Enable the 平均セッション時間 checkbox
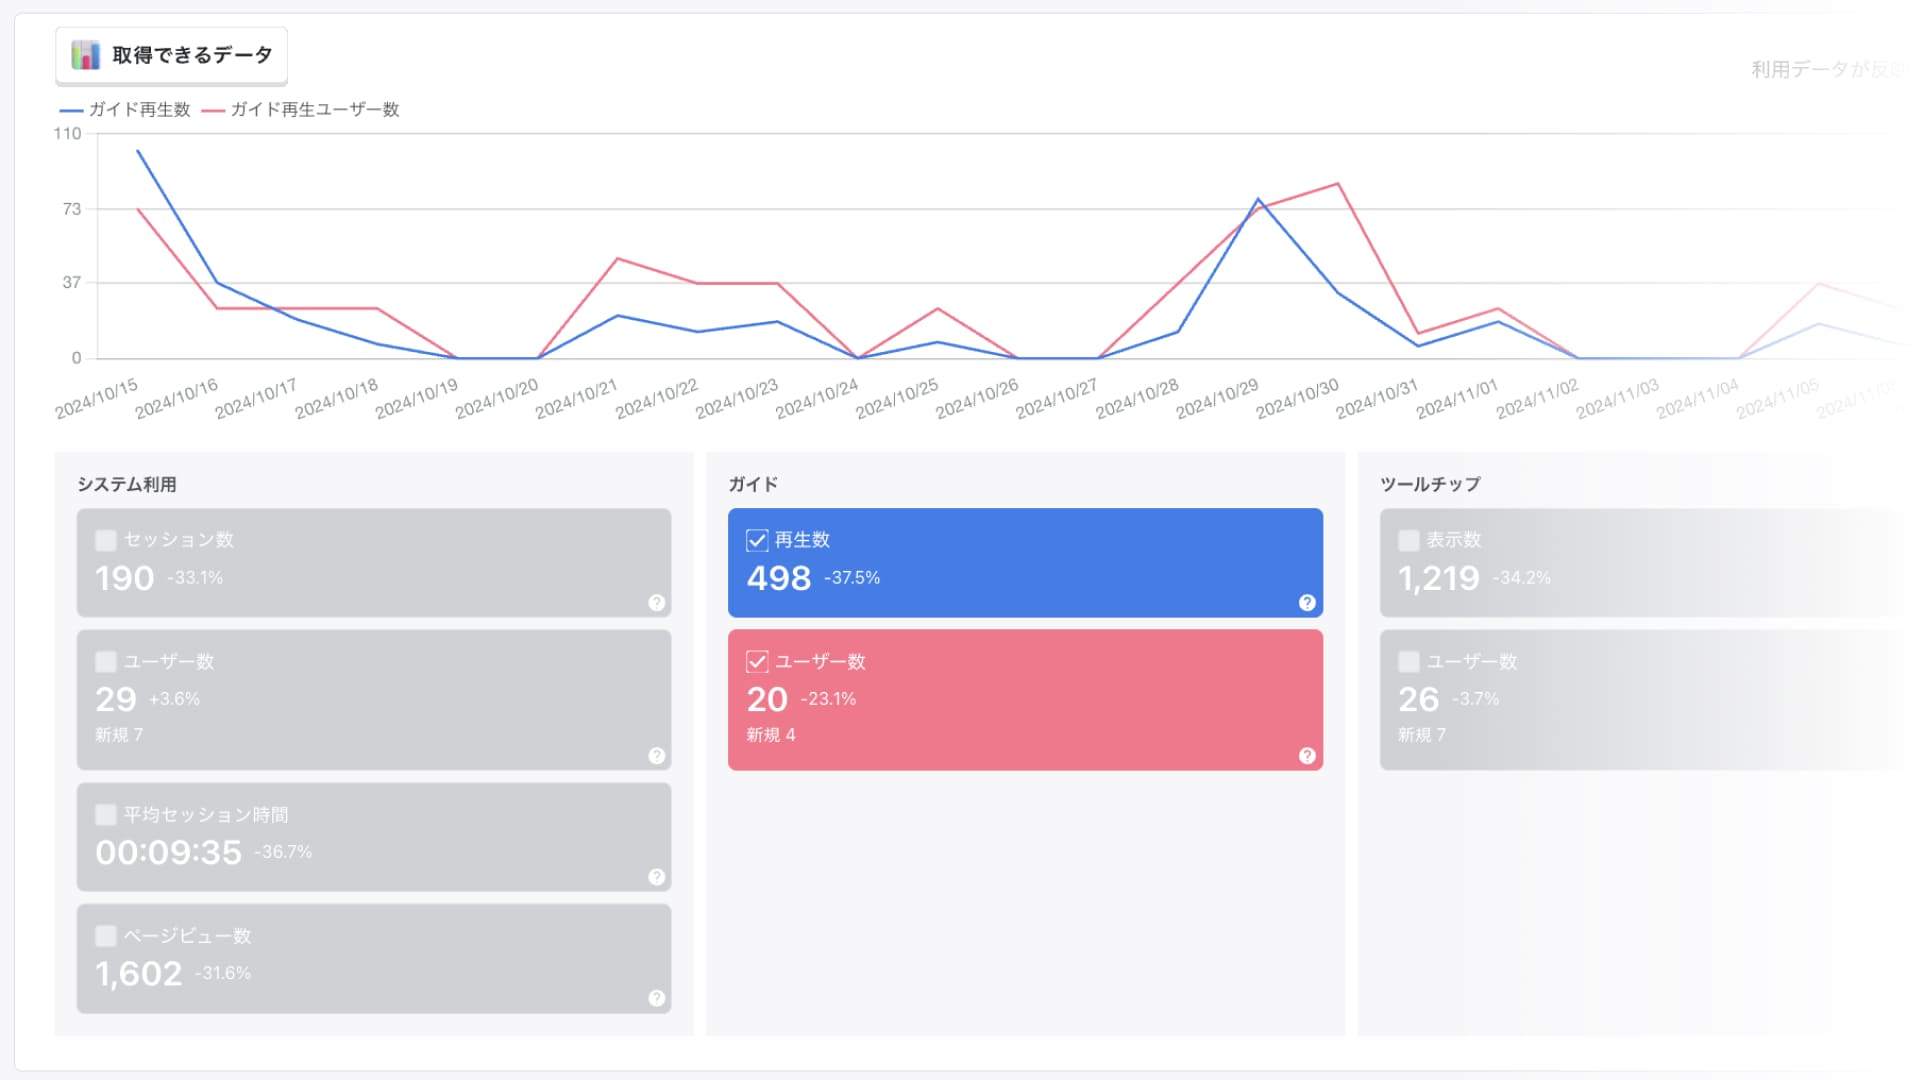1920x1080 pixels. click(x=105, y=814)
